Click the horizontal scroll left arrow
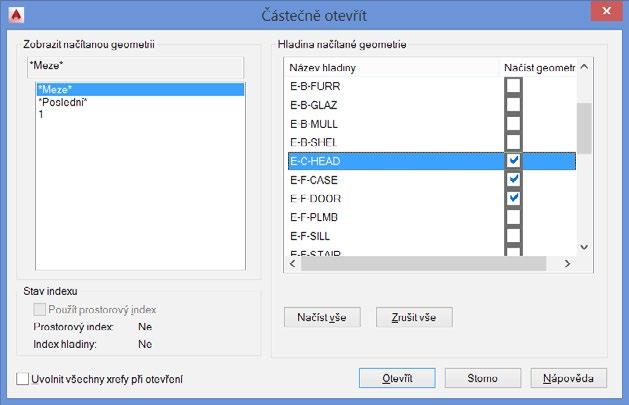This screenshot has width=629, height=405. pyautogui.click(x=293, y=264)
